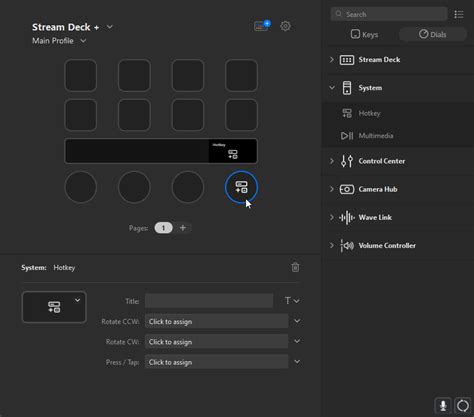
Task: Expand the Camera Hub category
Action: (332, 189)
